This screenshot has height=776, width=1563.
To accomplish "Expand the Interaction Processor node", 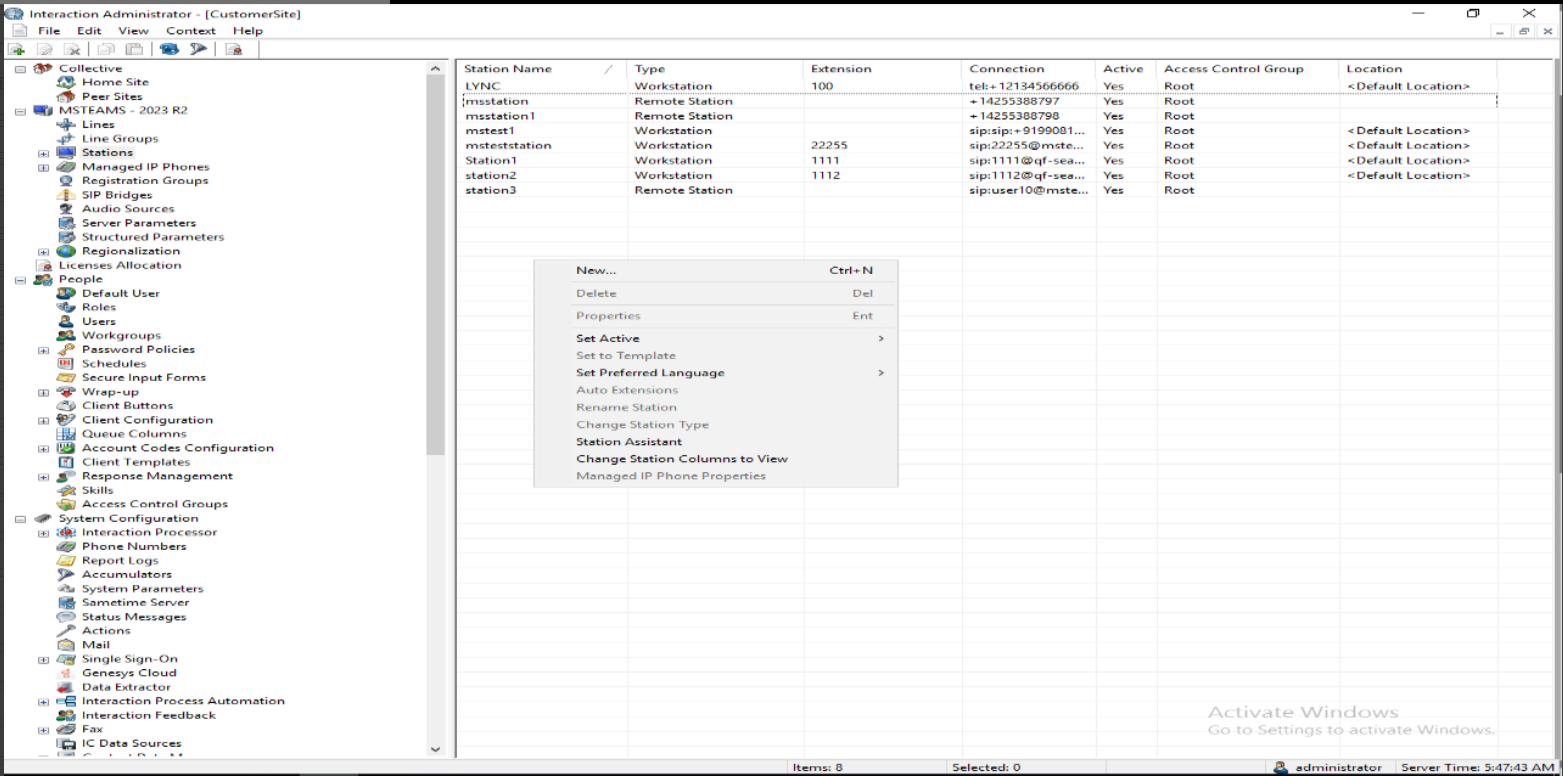I will (43, 533).
